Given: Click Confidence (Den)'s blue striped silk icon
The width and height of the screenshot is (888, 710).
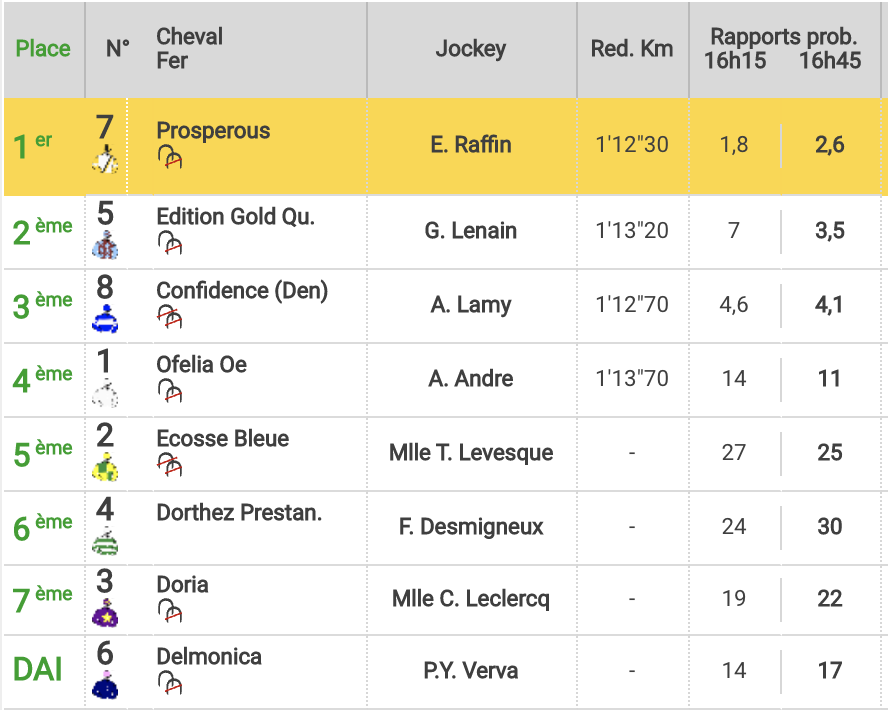Looking at the screenshot, I should tap(105, 319).
